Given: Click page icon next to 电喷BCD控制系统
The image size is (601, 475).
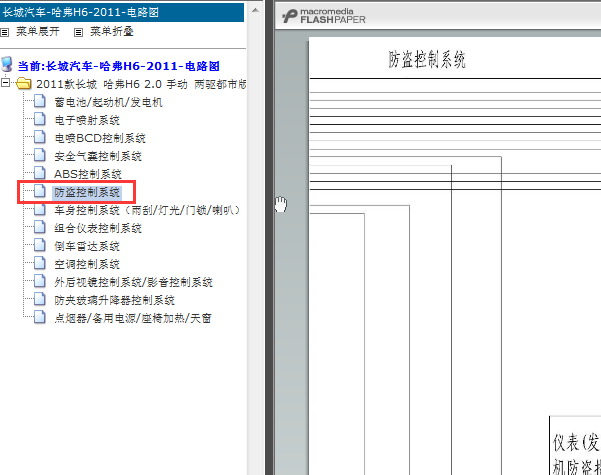Looking at the screenshot, I should click(39, 137).
